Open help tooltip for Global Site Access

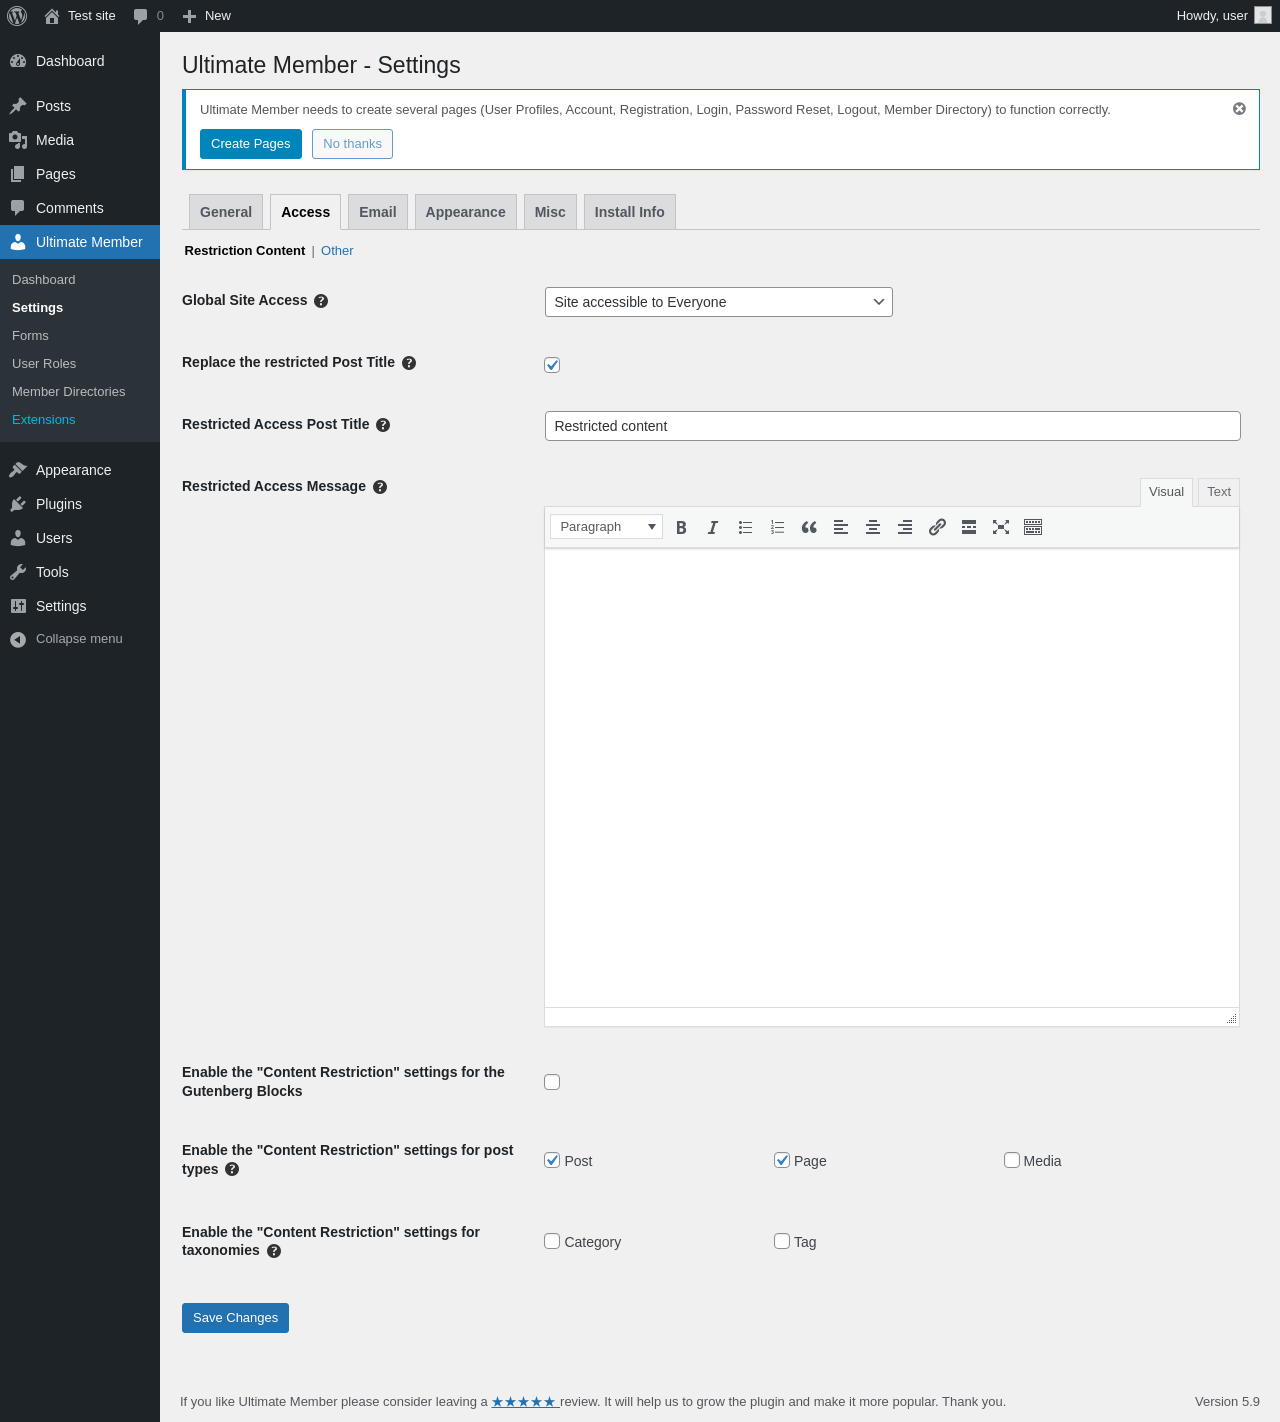pyautogui.click(x=321, y=301)
